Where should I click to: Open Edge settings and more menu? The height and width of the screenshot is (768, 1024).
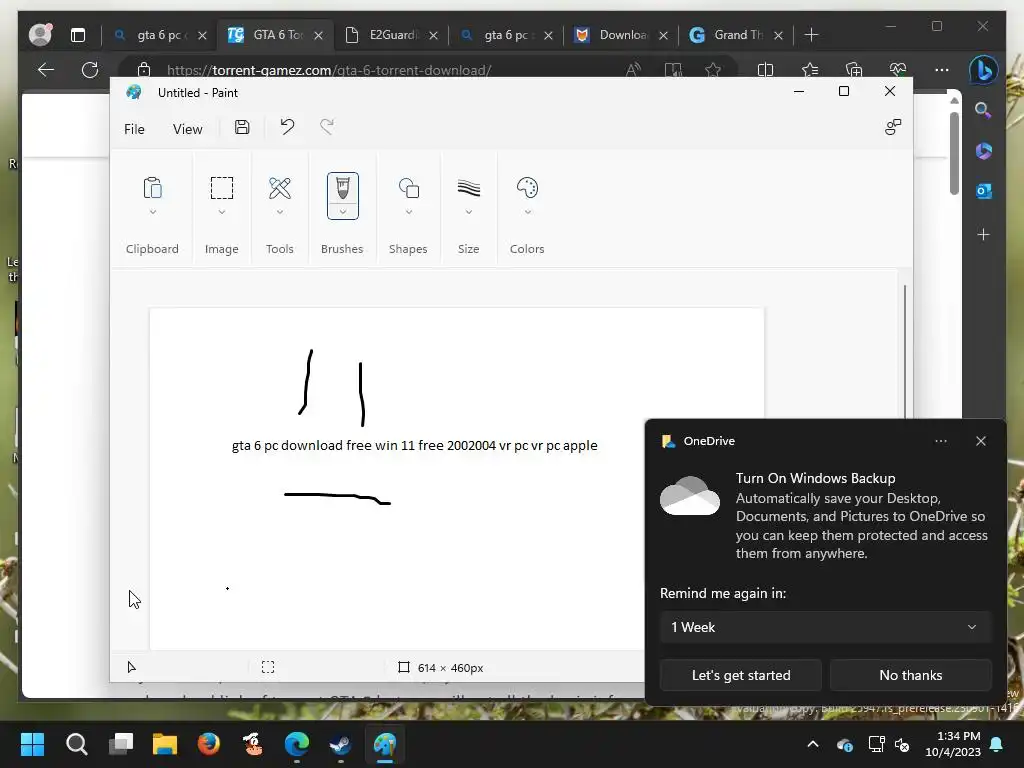(x=942, y=70)
